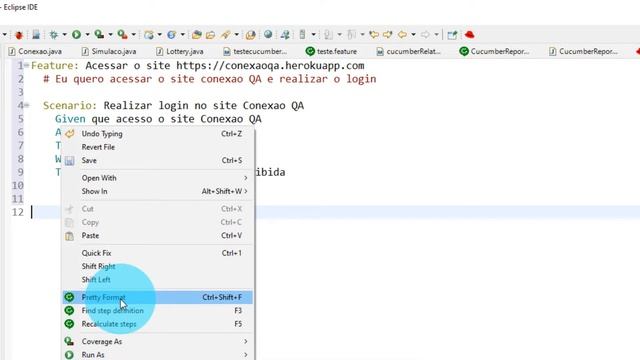
Task: Open the New Java Class dropdown arrow
Action: coord(182,35)
